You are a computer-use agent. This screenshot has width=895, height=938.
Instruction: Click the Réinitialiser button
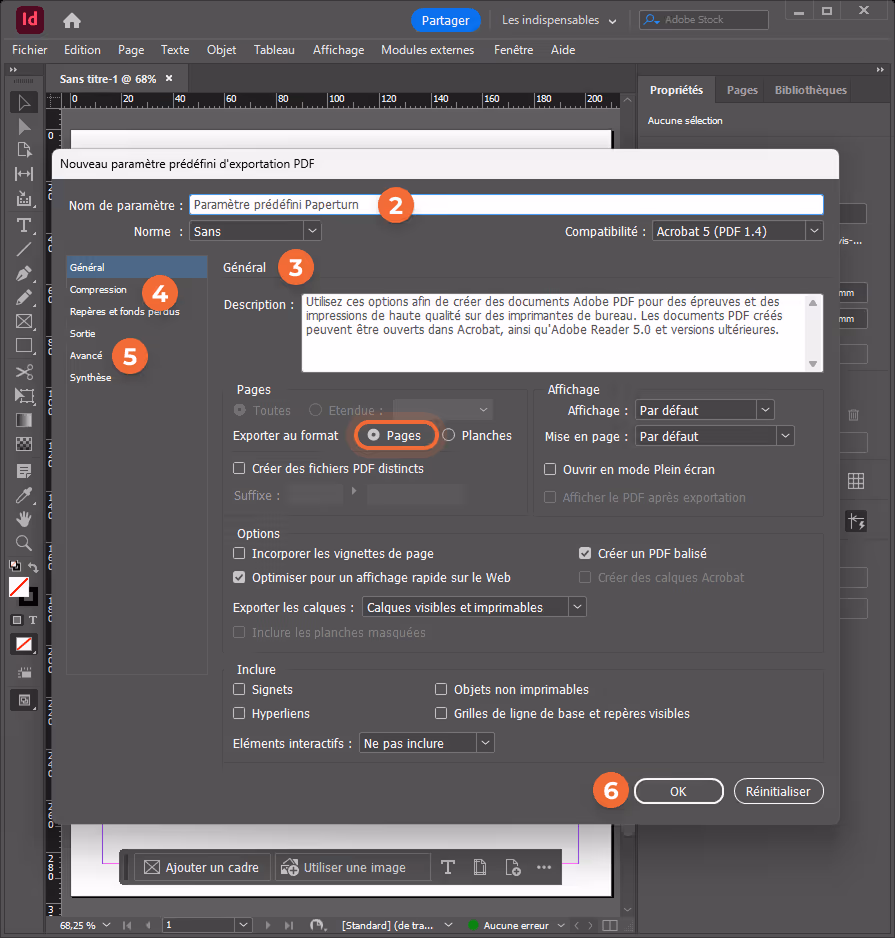coord(778,791)
